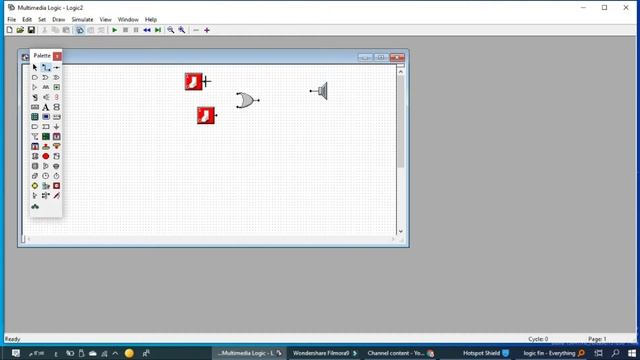Select the speaker component on the canvas
Screen dimensions: 640x360
tap(319, 91)
